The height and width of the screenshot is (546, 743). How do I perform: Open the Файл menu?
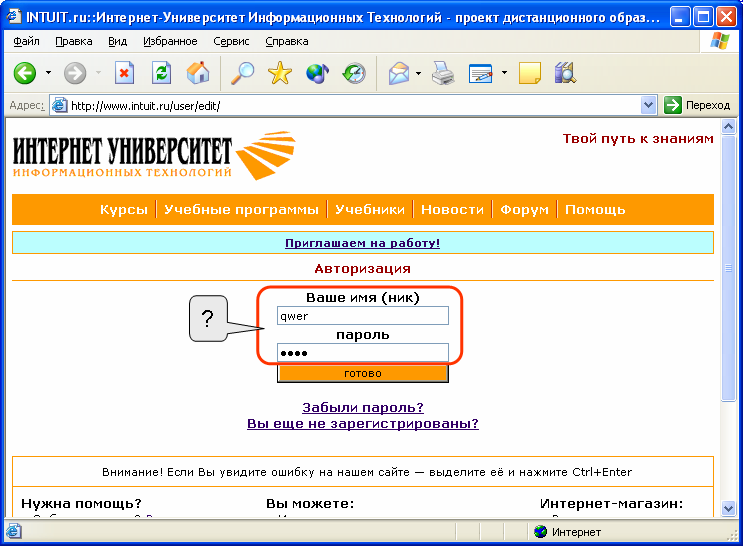tap(26, 41)
